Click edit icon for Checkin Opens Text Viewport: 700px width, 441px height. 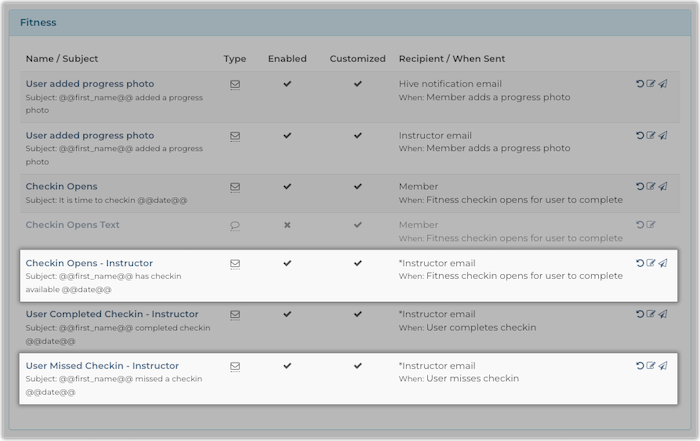point(651,225)
